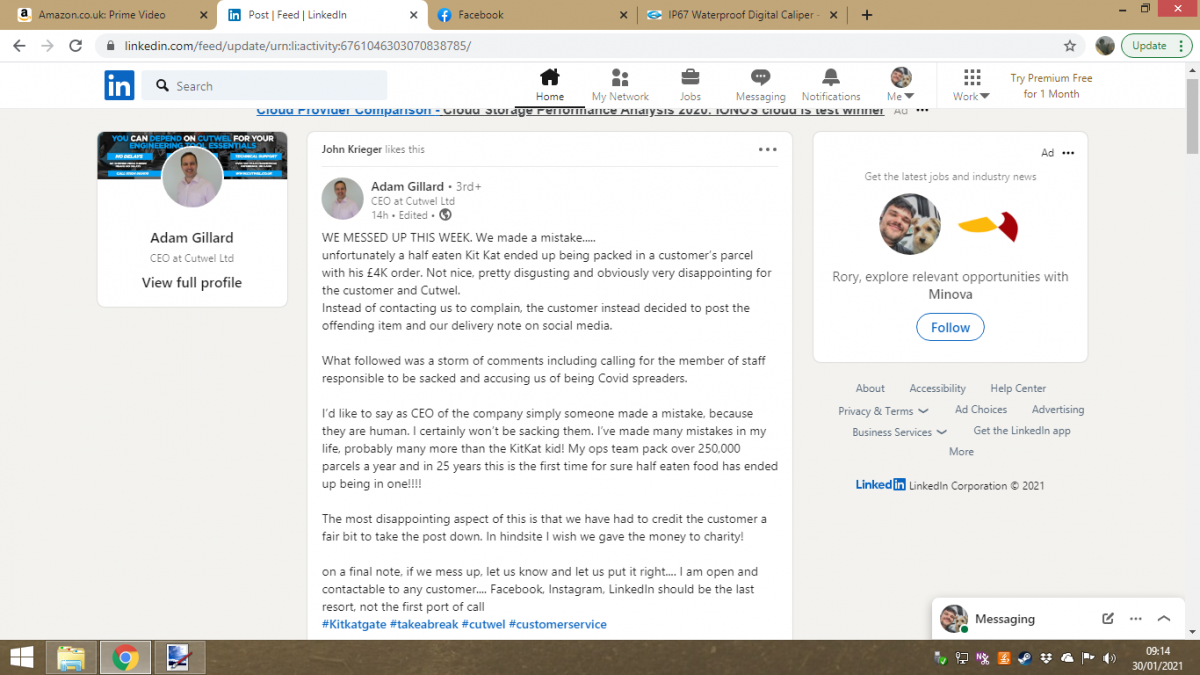Expand the Messaging panel chevron

pyautogui.click(x=1164, y=619)
